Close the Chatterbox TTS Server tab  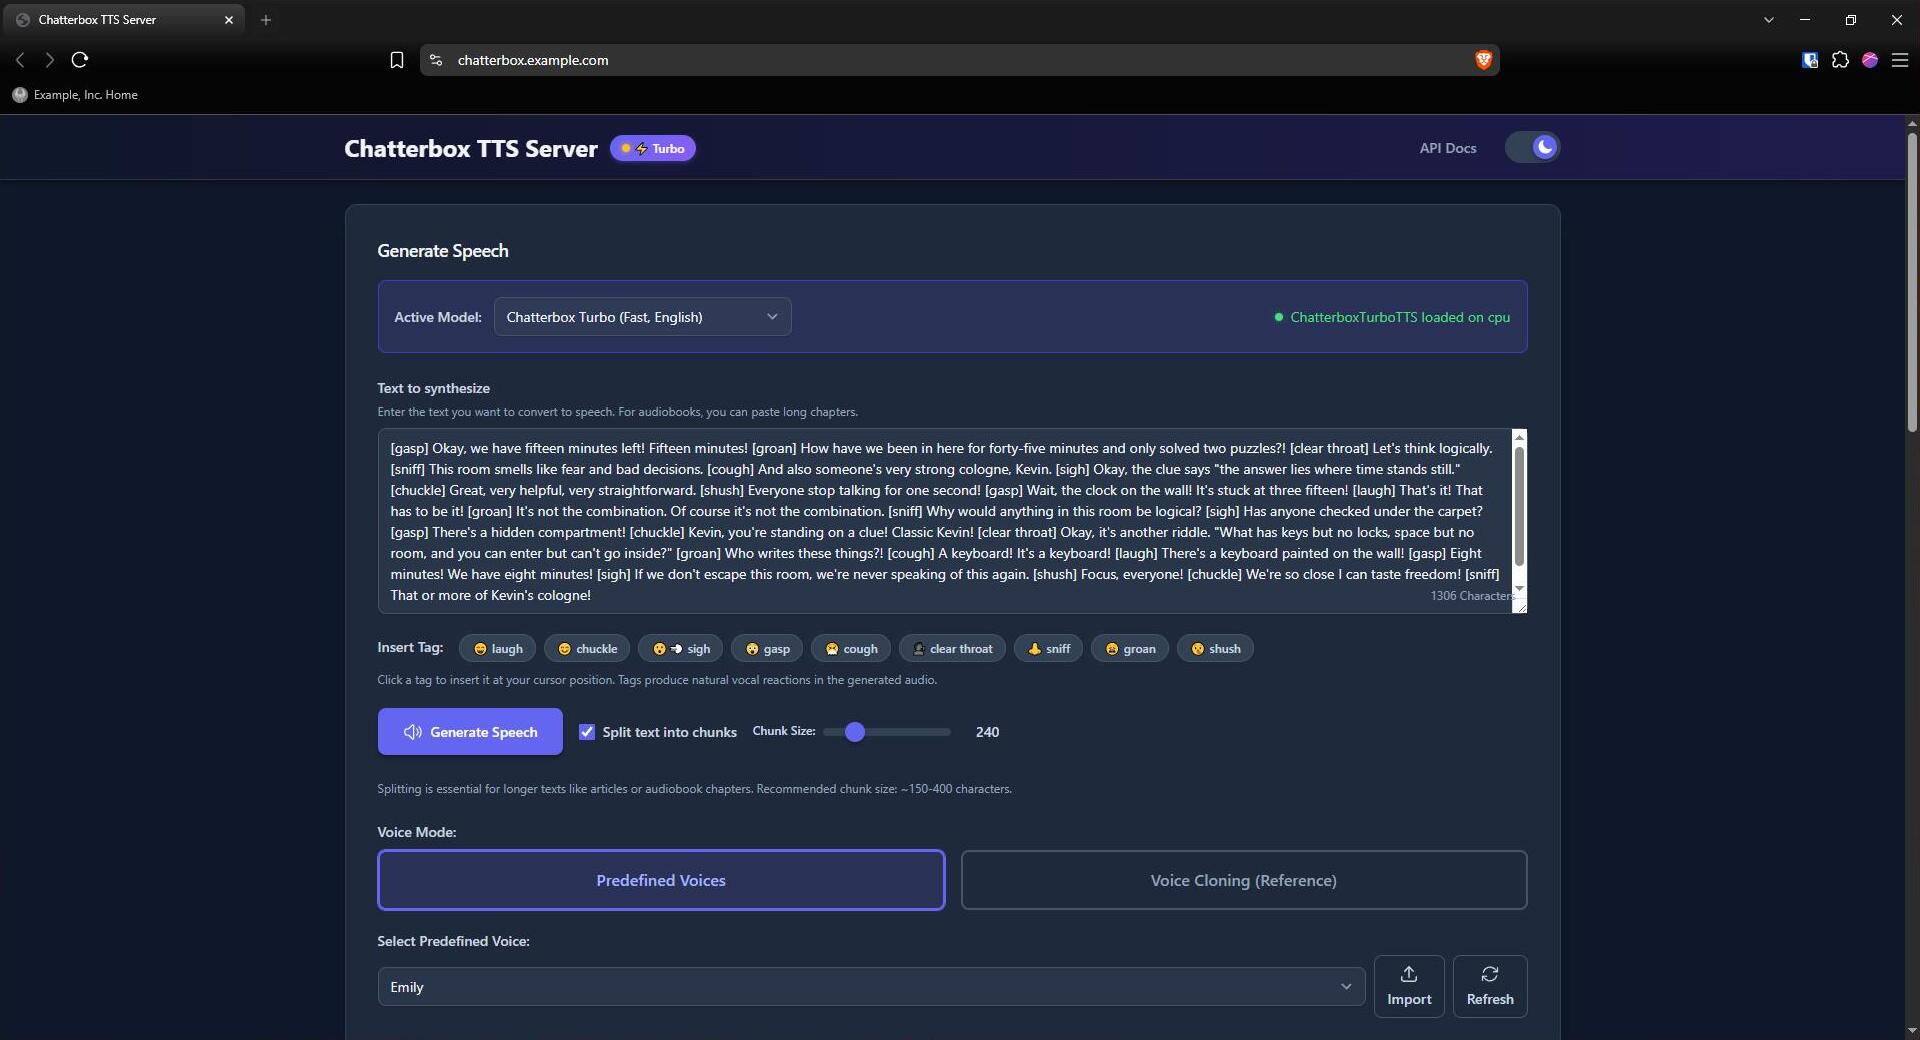[228, 20]
